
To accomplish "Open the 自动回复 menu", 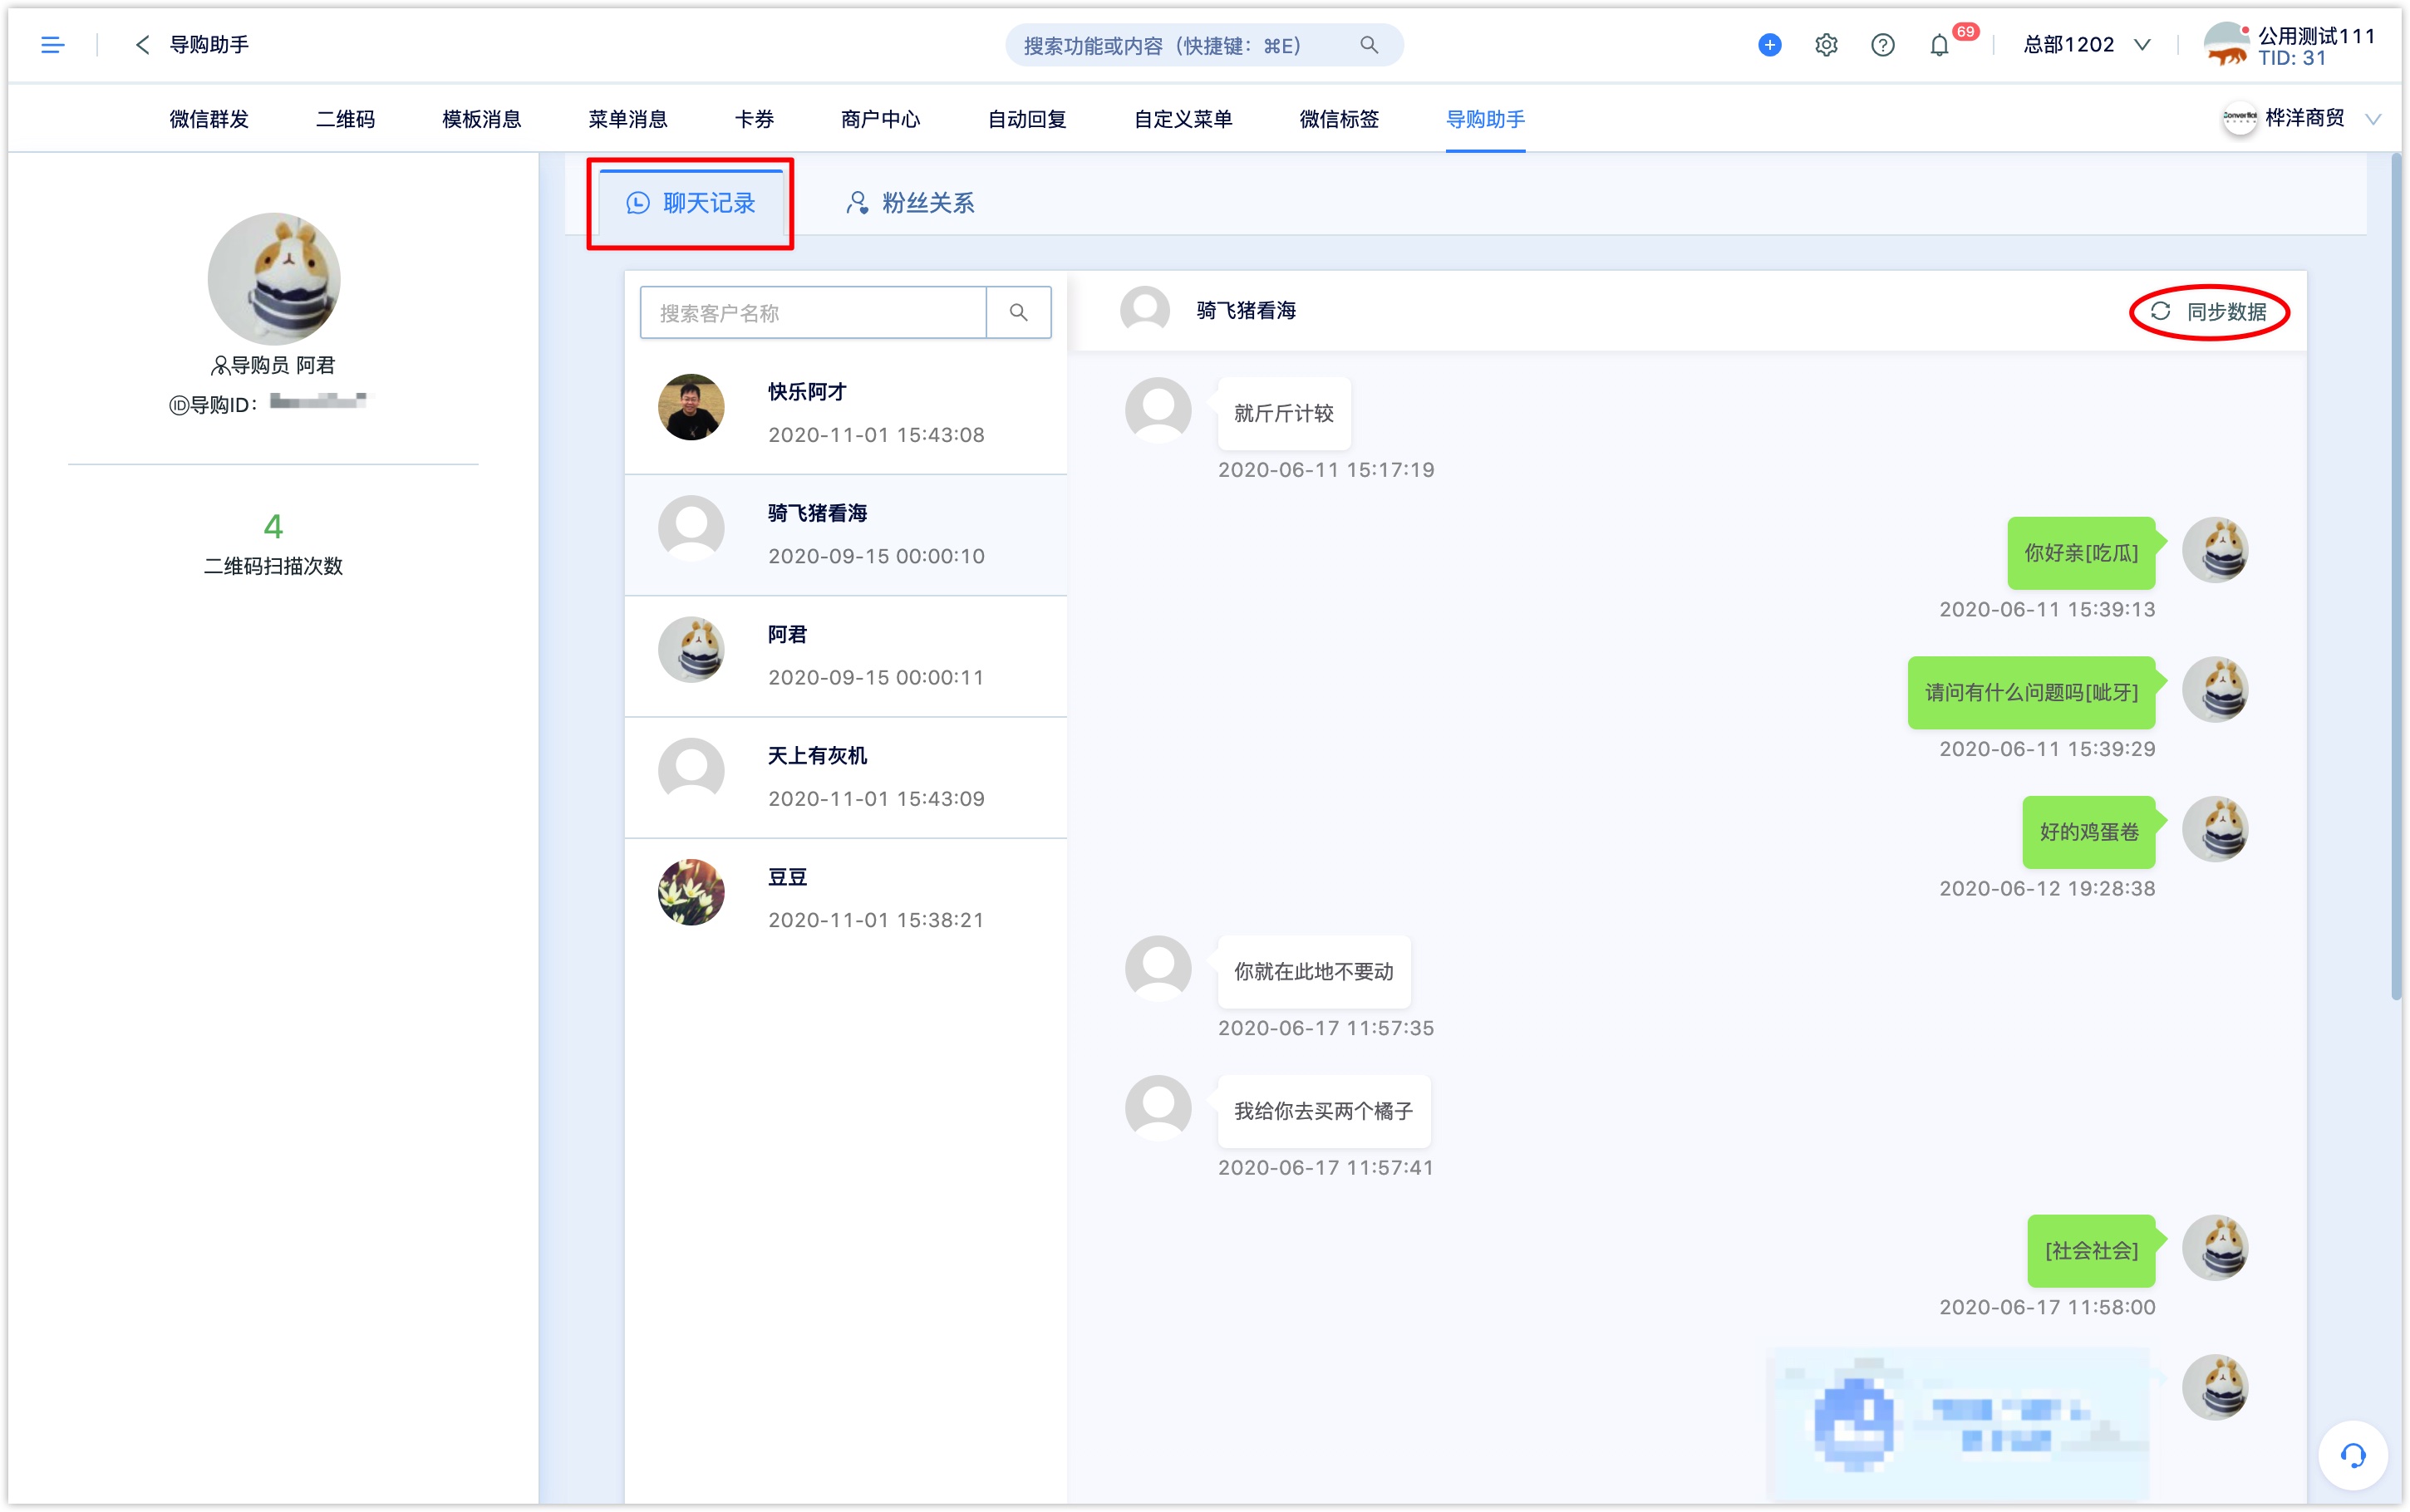I will tap(1026, 119).
